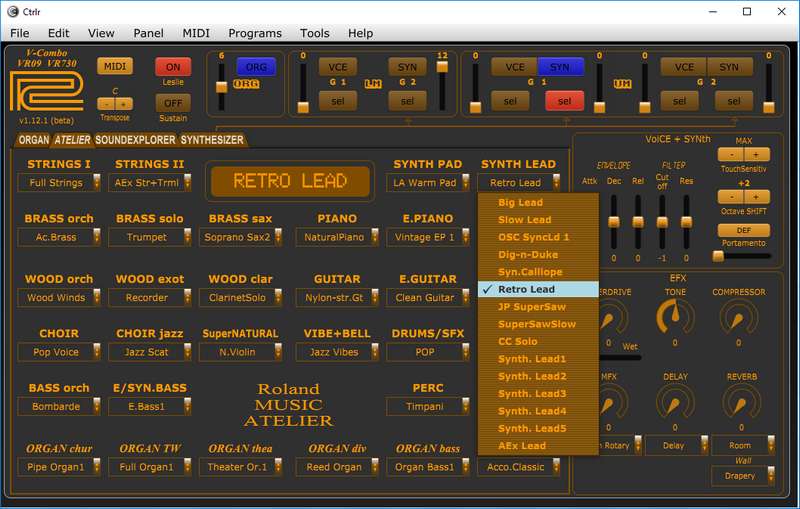Screen dimensions: 800x509
Task: Click the COMPRESSOR knob
Action: pos(738,317)
